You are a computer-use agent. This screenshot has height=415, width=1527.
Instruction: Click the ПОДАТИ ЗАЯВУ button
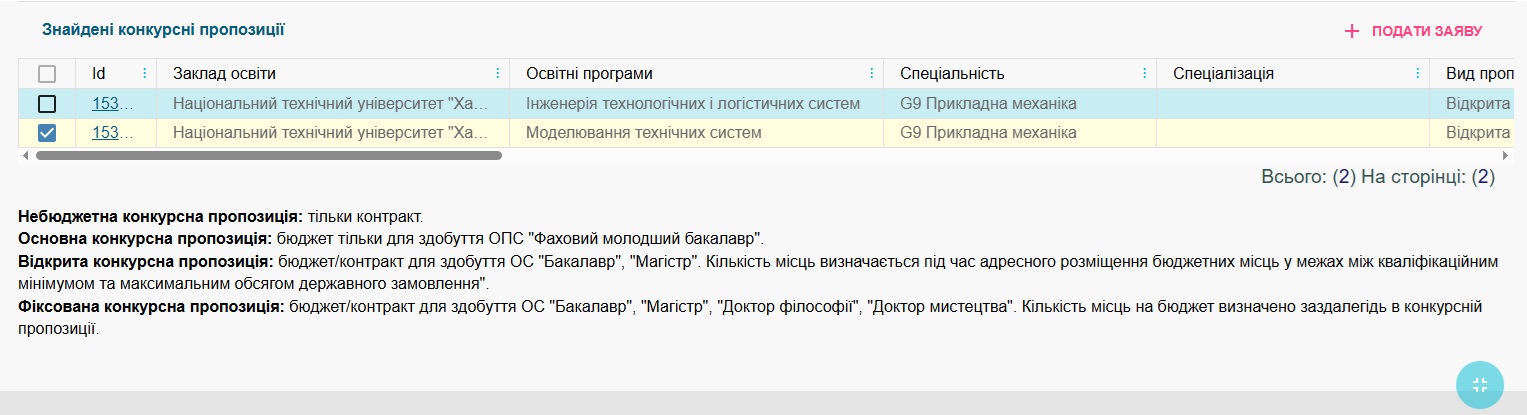coord(1426,31)
